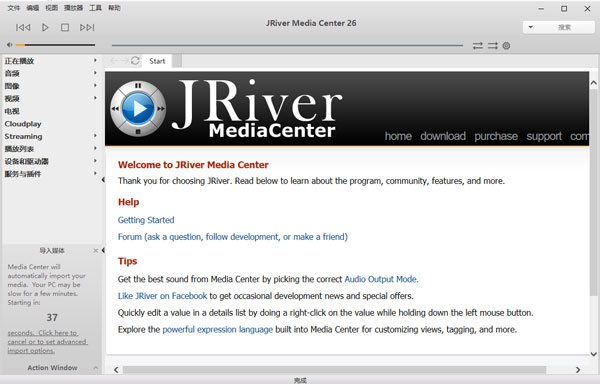Stop playback with square Stop button
Screen dimensions: 600x384
[65, 28]
